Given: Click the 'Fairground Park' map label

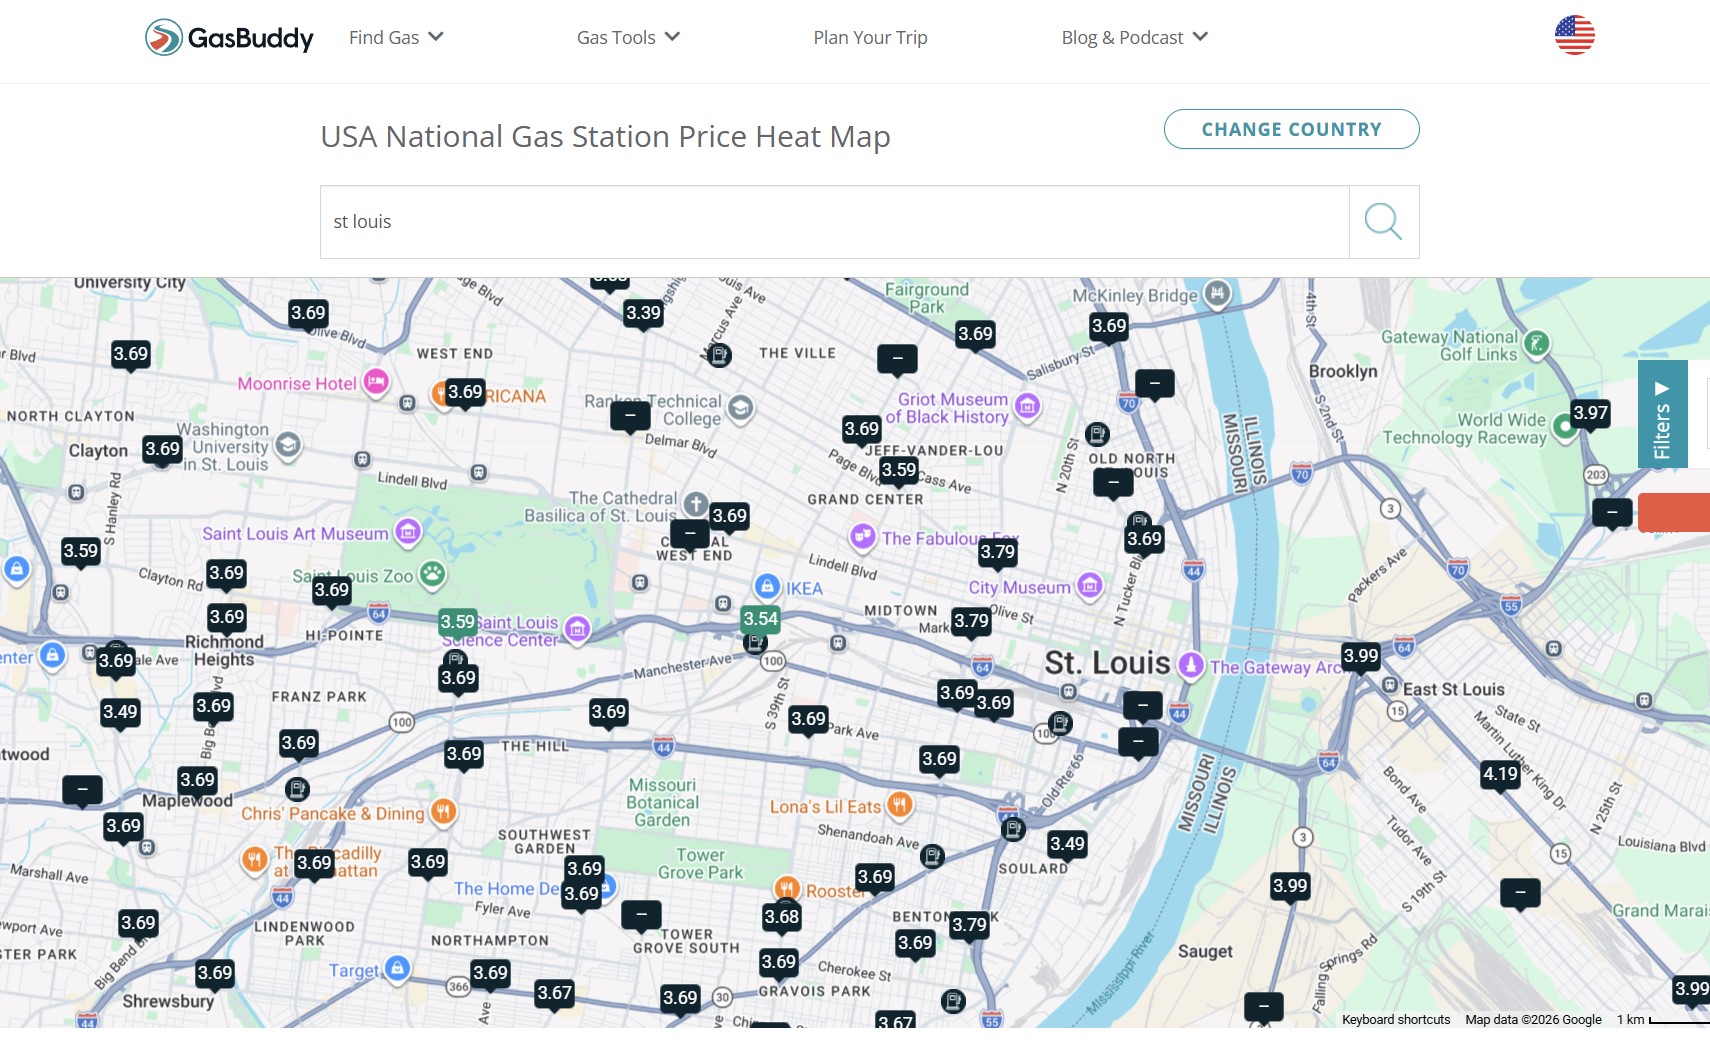Looking at the screenshot, I should point(926,298).
